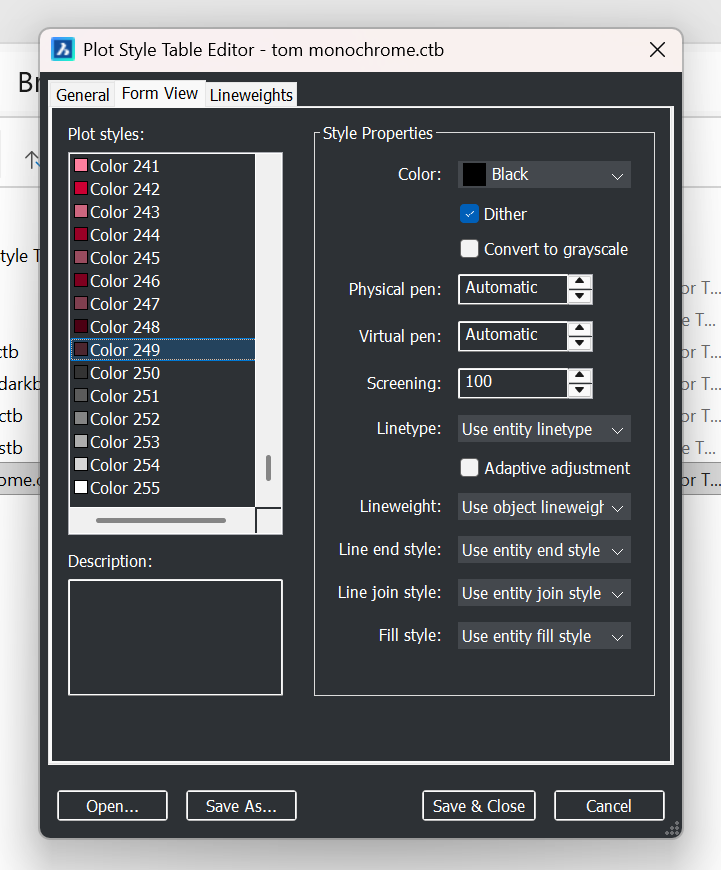Click the BricsCAD app icon in title bar
This screenshot has width=721, height=870.
click(64, 50)
